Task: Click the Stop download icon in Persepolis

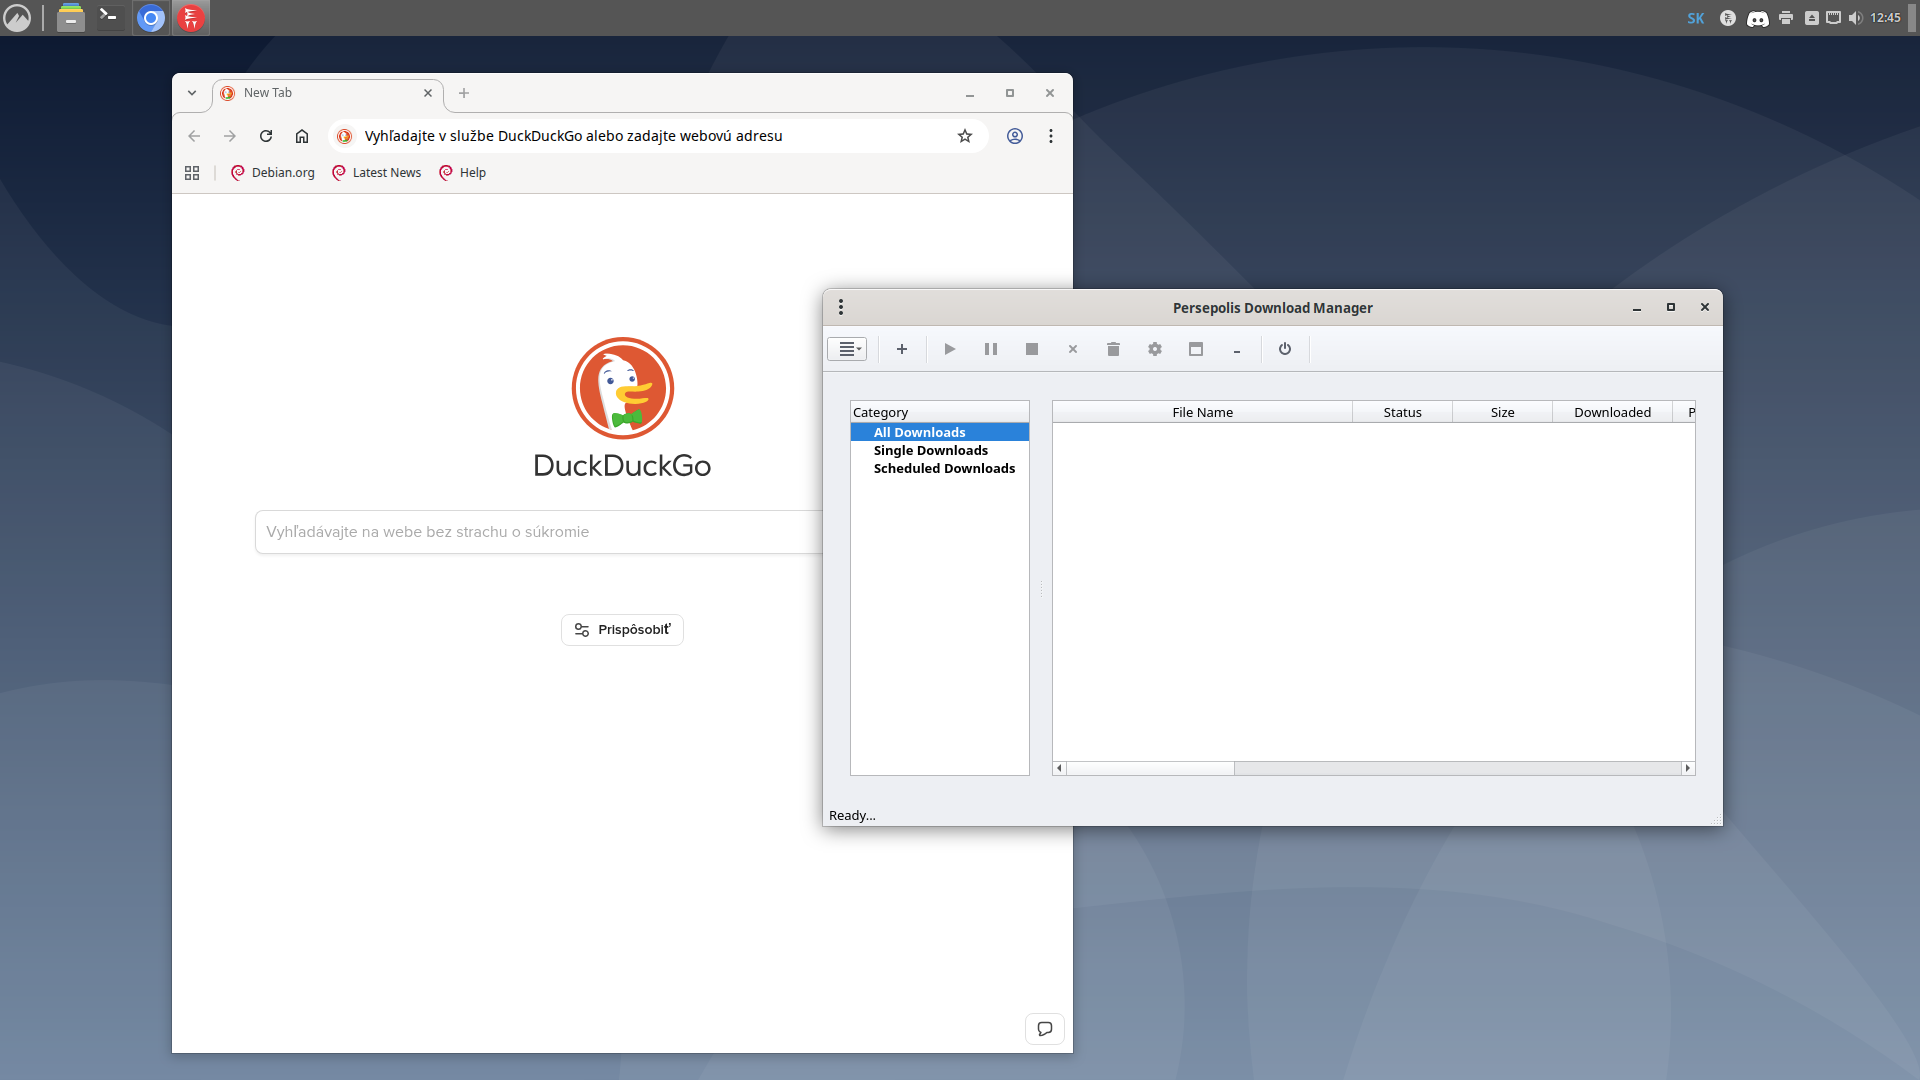Action: pos(1032,349)
